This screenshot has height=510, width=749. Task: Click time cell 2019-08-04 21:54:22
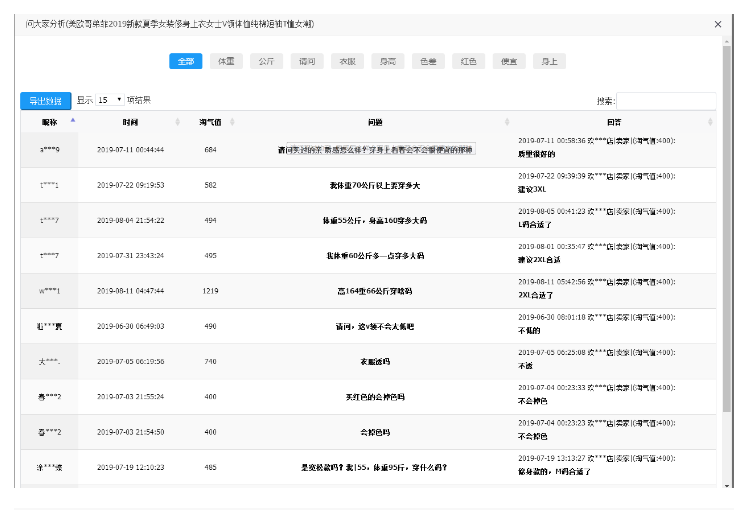pyautogui.click(x=130, y=220)
